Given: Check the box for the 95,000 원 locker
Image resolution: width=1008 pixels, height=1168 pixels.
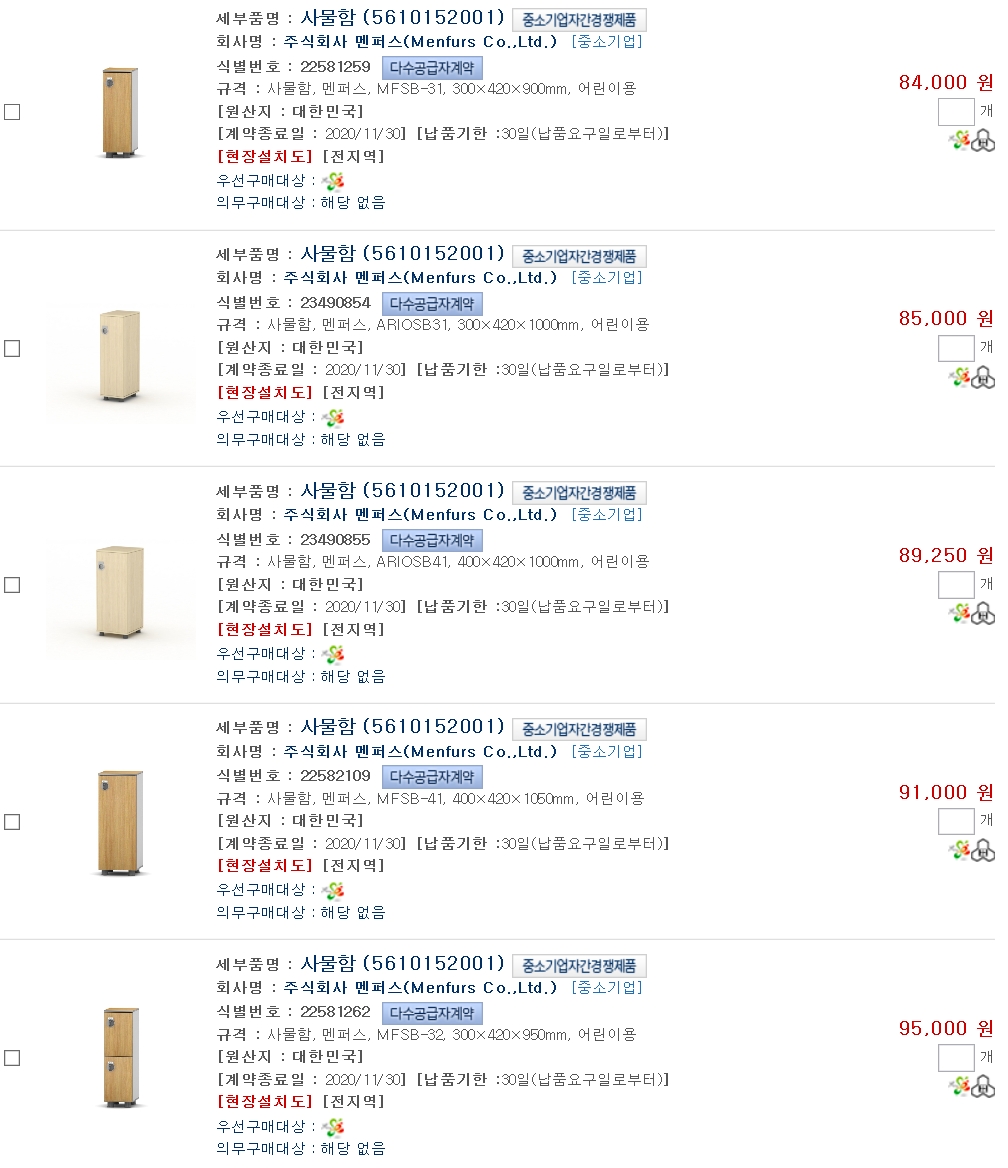Looking at the screenshot, I should coord(12,1058).
